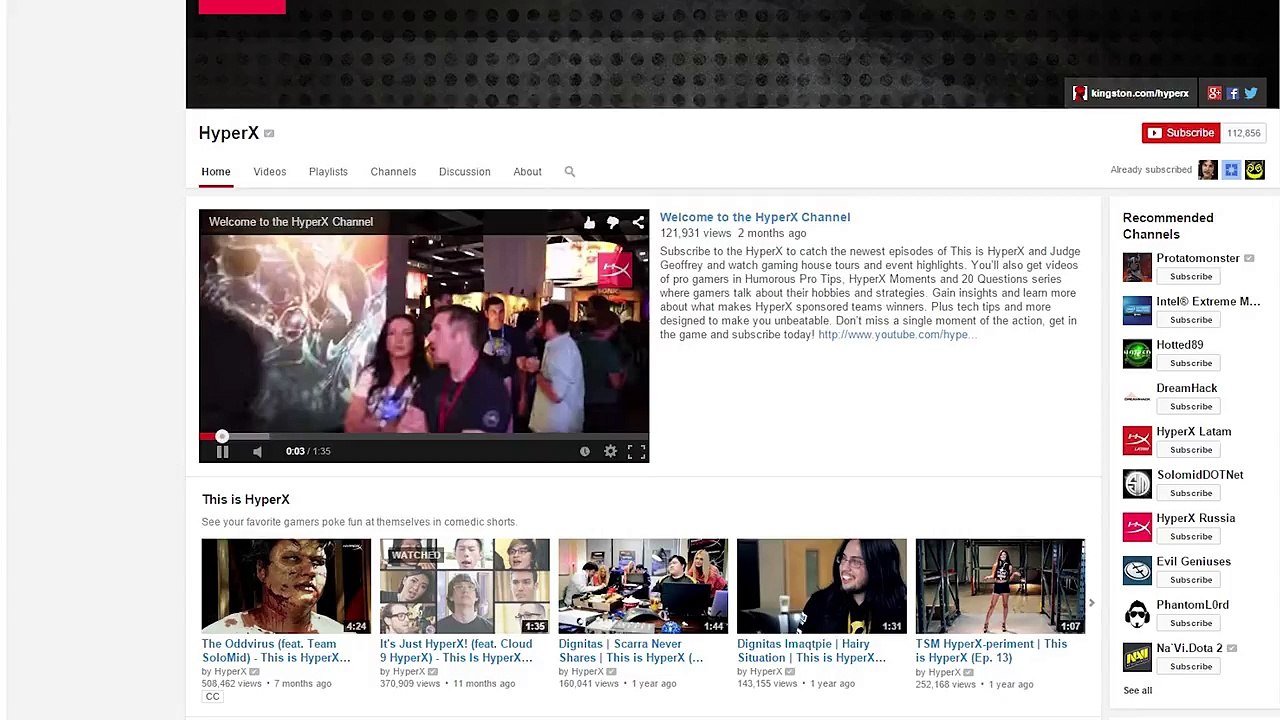Viewport: 1280px width, 720px height.
Task: Click See all recommended channels
Action: pyautogui.click(x=1137, y=691)
